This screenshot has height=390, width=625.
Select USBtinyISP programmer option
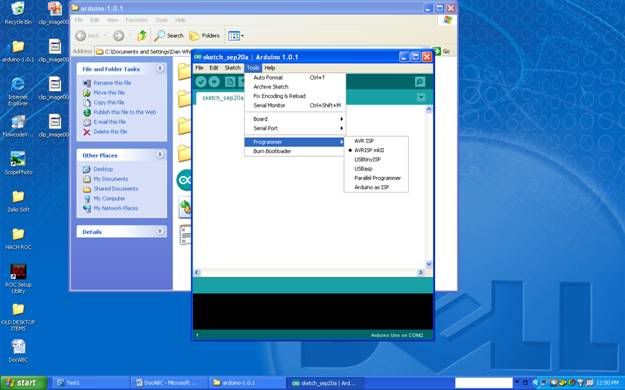click(x=376, y=159)
